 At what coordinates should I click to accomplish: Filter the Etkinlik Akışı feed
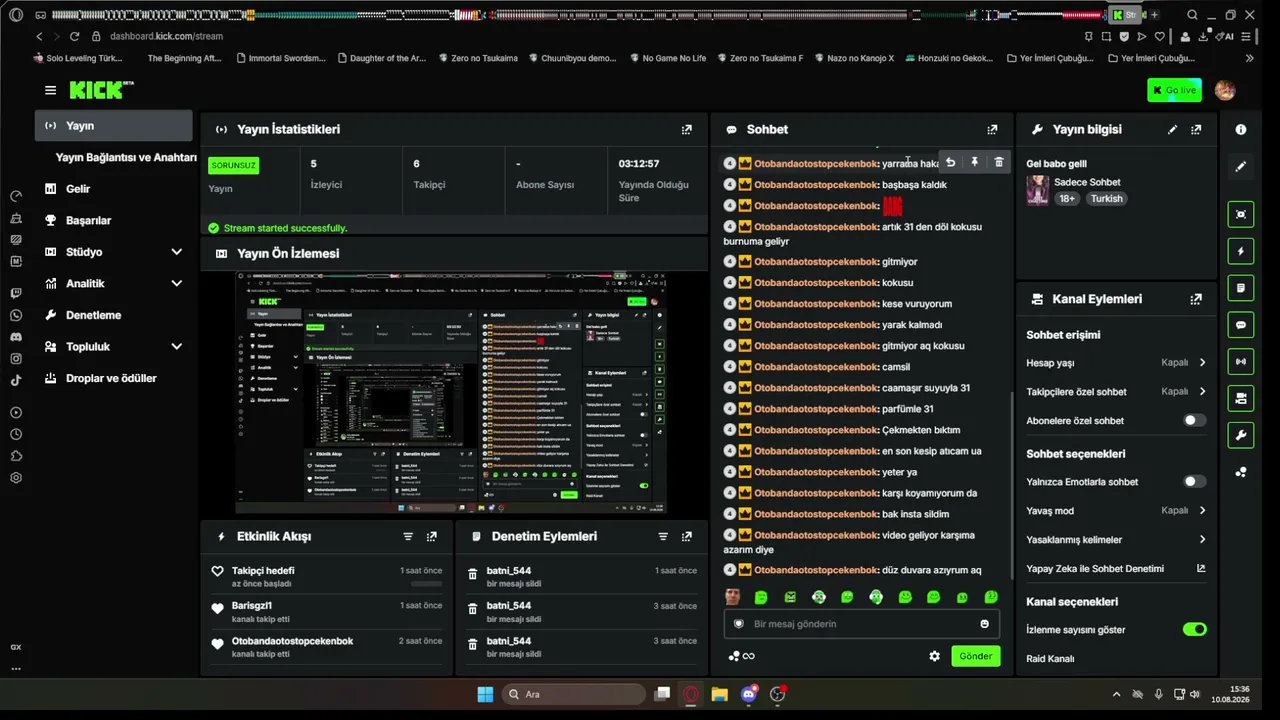[x=408, y=536]
